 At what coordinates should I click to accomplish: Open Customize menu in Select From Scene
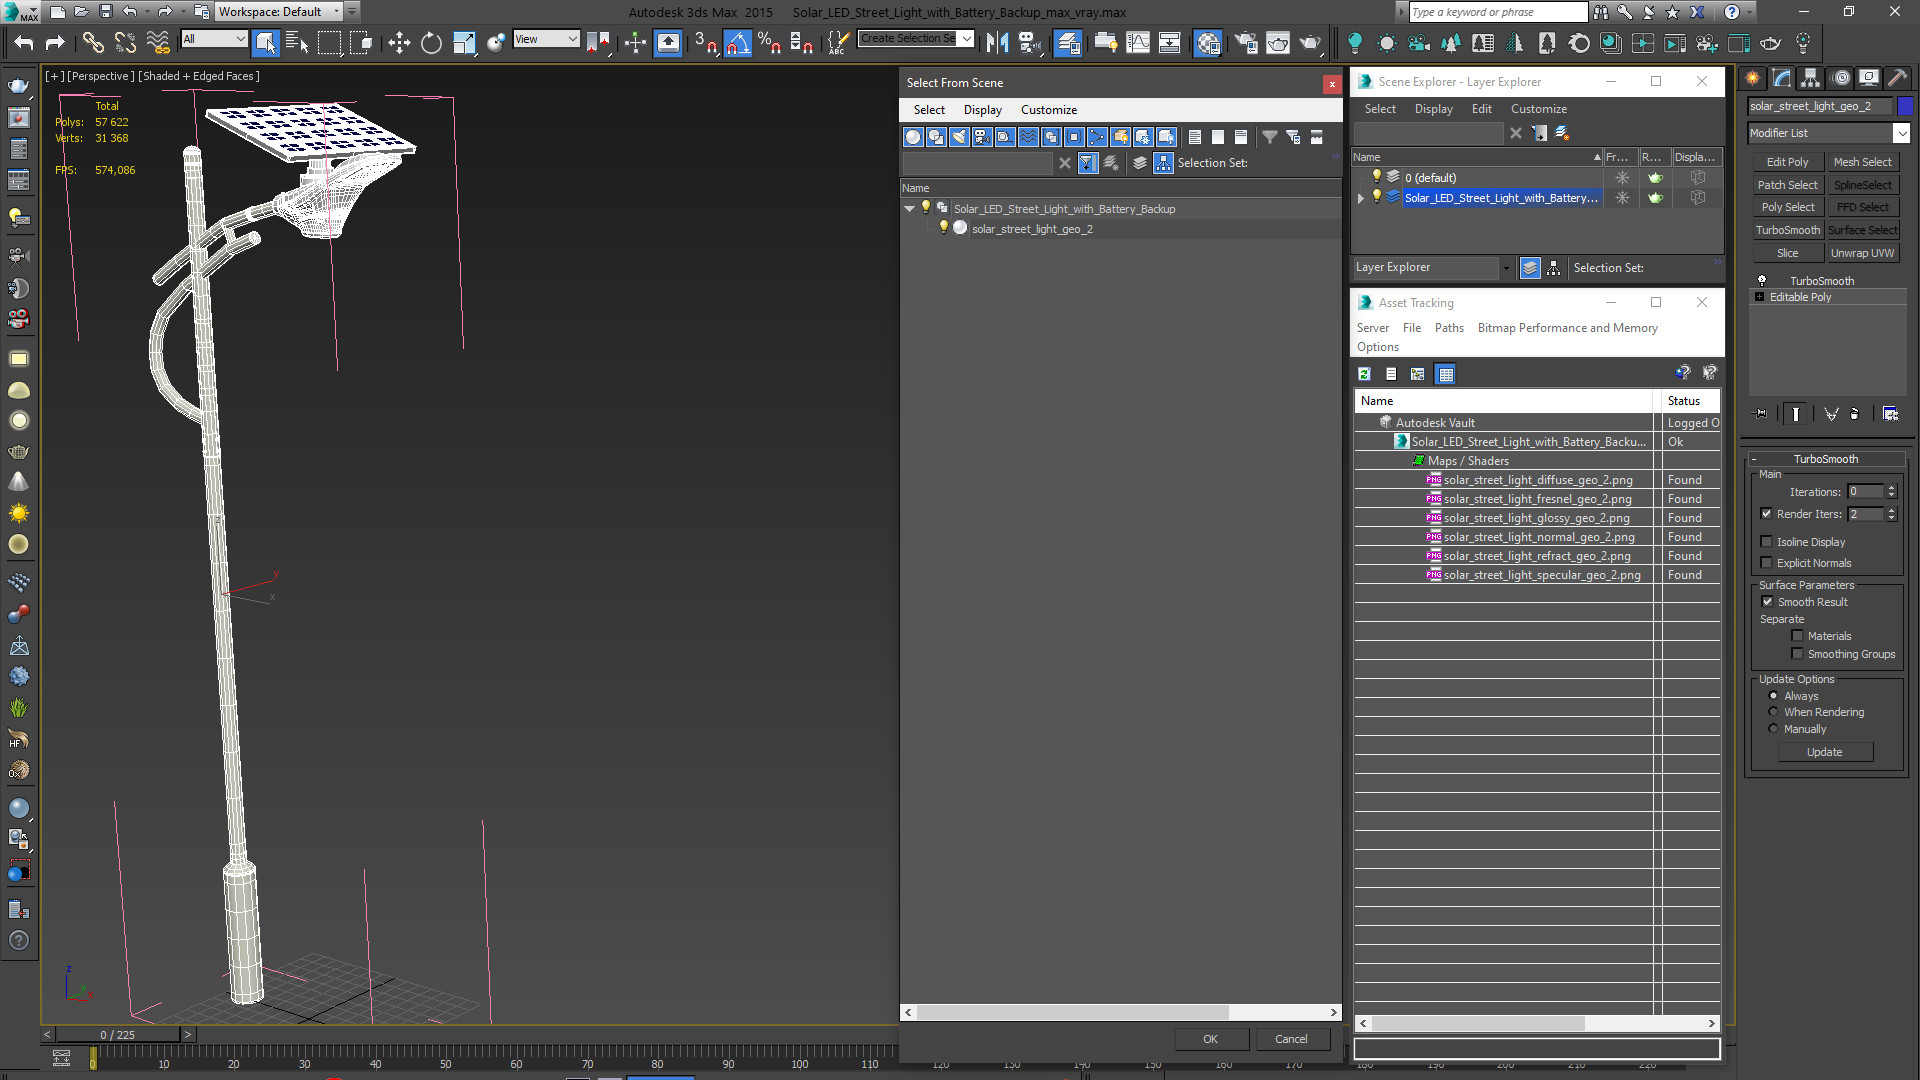1048,110
